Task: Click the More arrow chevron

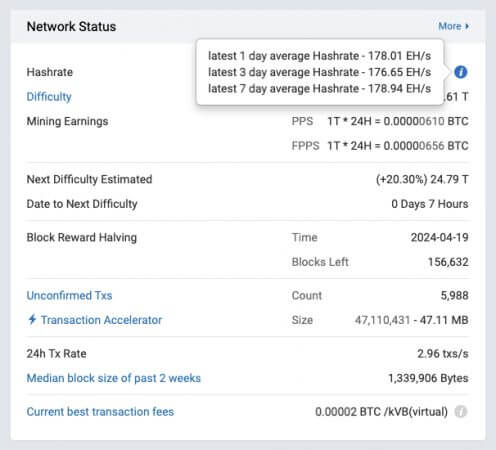Action: [467, 26]
